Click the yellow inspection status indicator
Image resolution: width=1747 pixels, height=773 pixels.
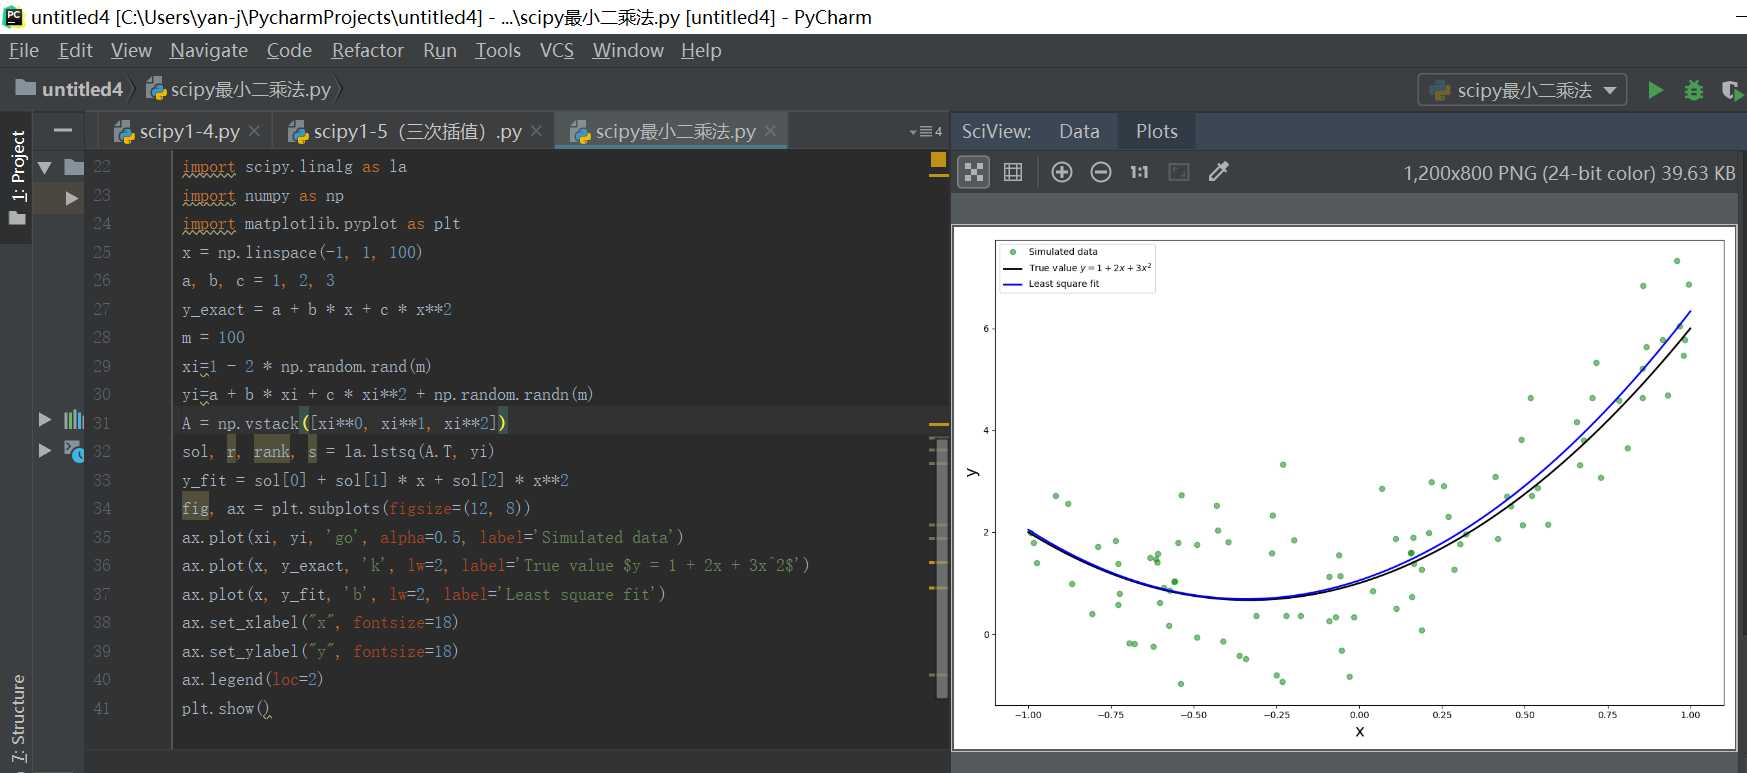938,160
